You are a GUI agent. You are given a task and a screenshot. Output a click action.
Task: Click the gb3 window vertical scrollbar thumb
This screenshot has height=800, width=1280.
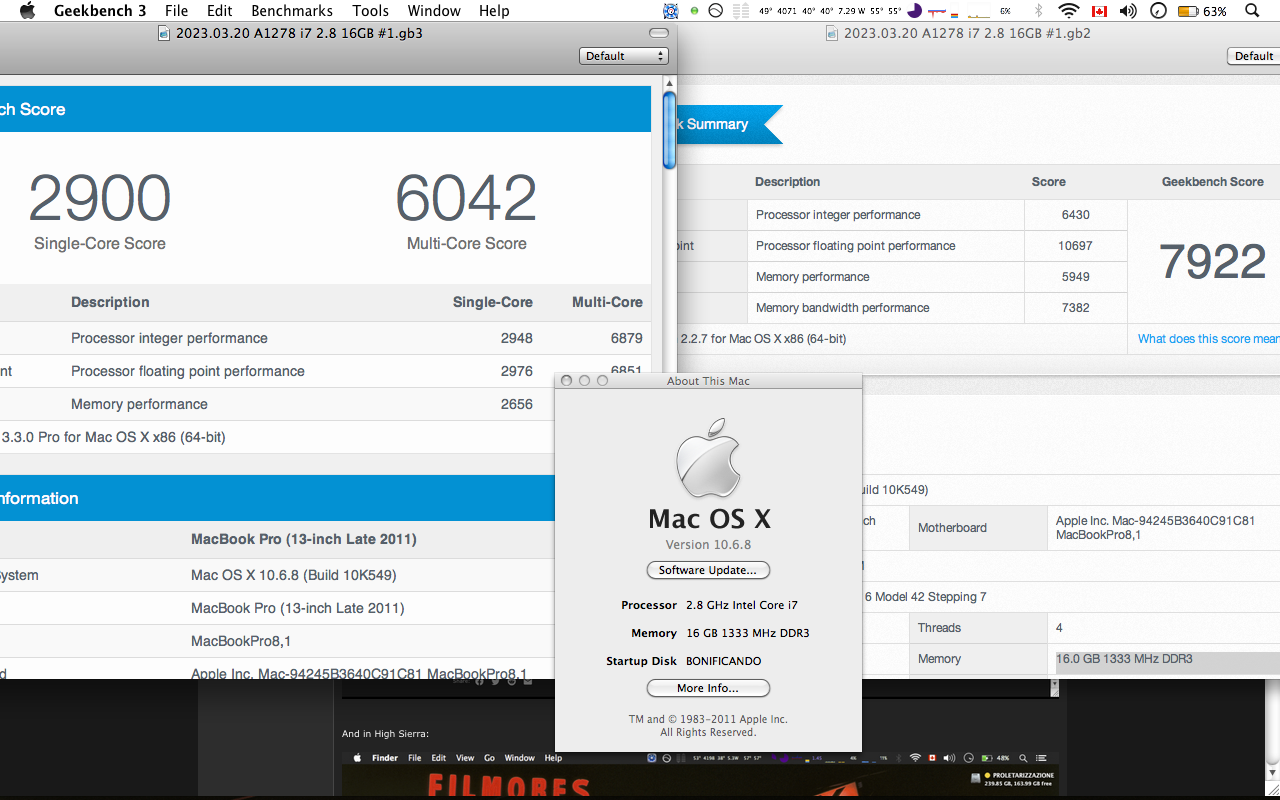pos(670,130)
